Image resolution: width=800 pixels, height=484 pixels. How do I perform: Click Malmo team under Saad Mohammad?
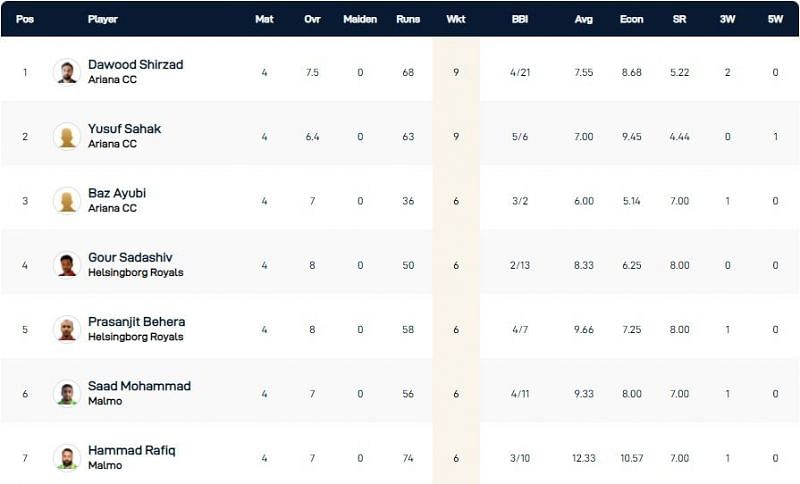pos(104,401)
